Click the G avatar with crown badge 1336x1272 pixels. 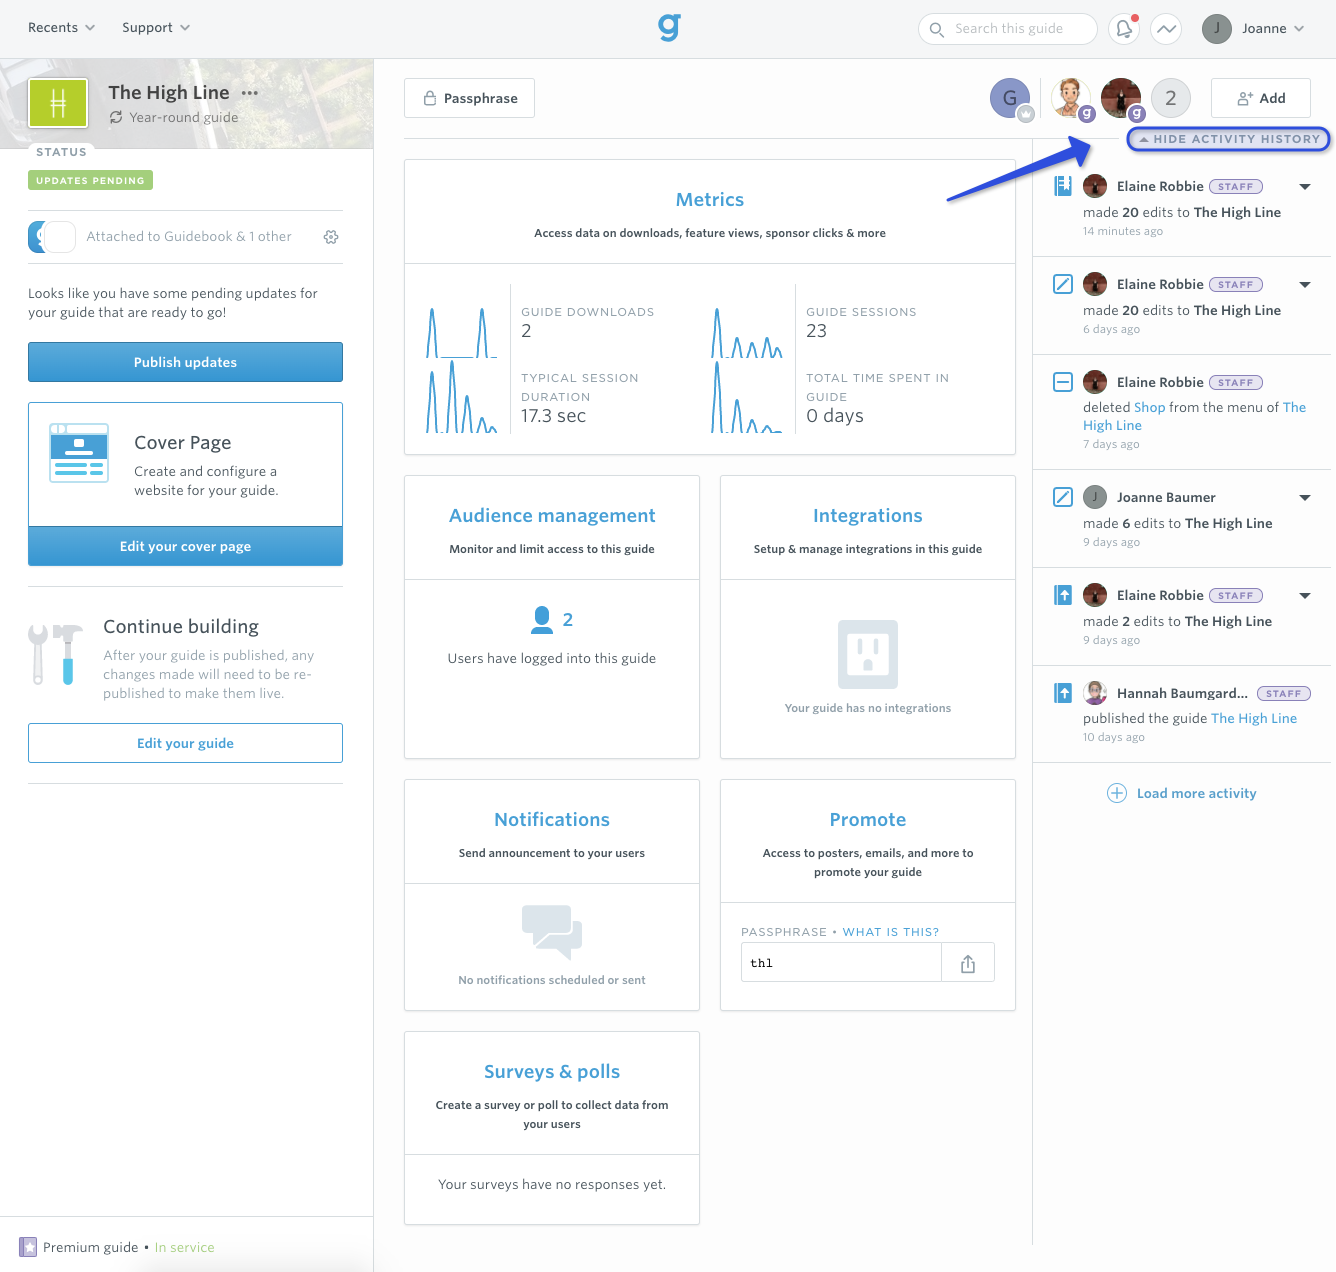click(1011, 98)
